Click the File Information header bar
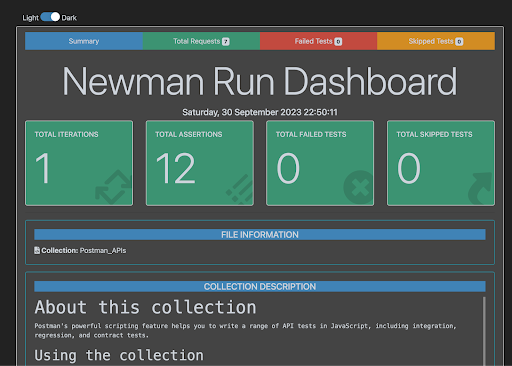Viewport: 512px width, 366px height. 260,235
